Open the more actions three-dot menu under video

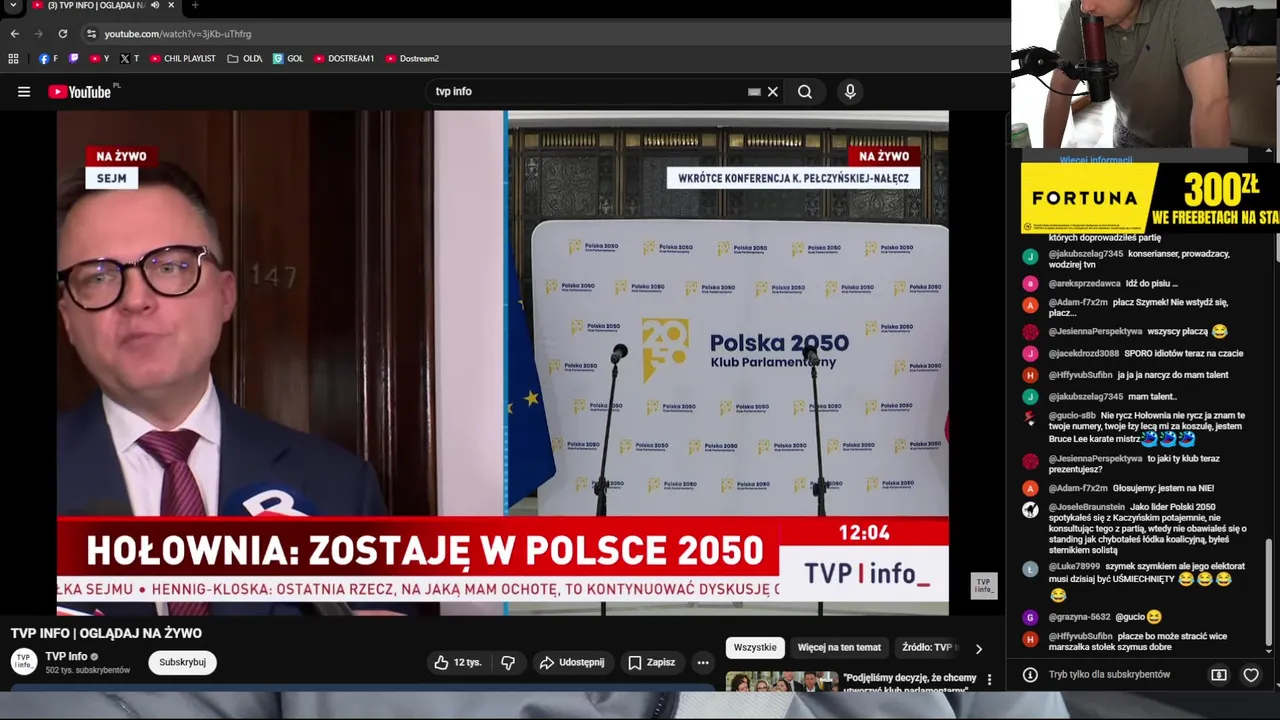[x=703, y=662]
